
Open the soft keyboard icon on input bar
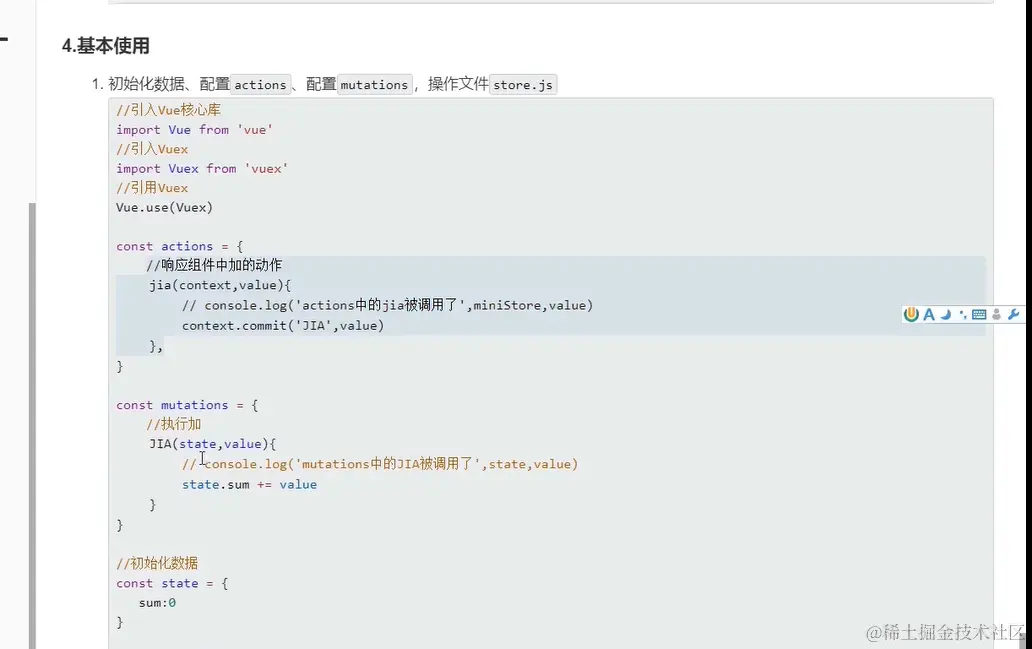pos(978,314)
